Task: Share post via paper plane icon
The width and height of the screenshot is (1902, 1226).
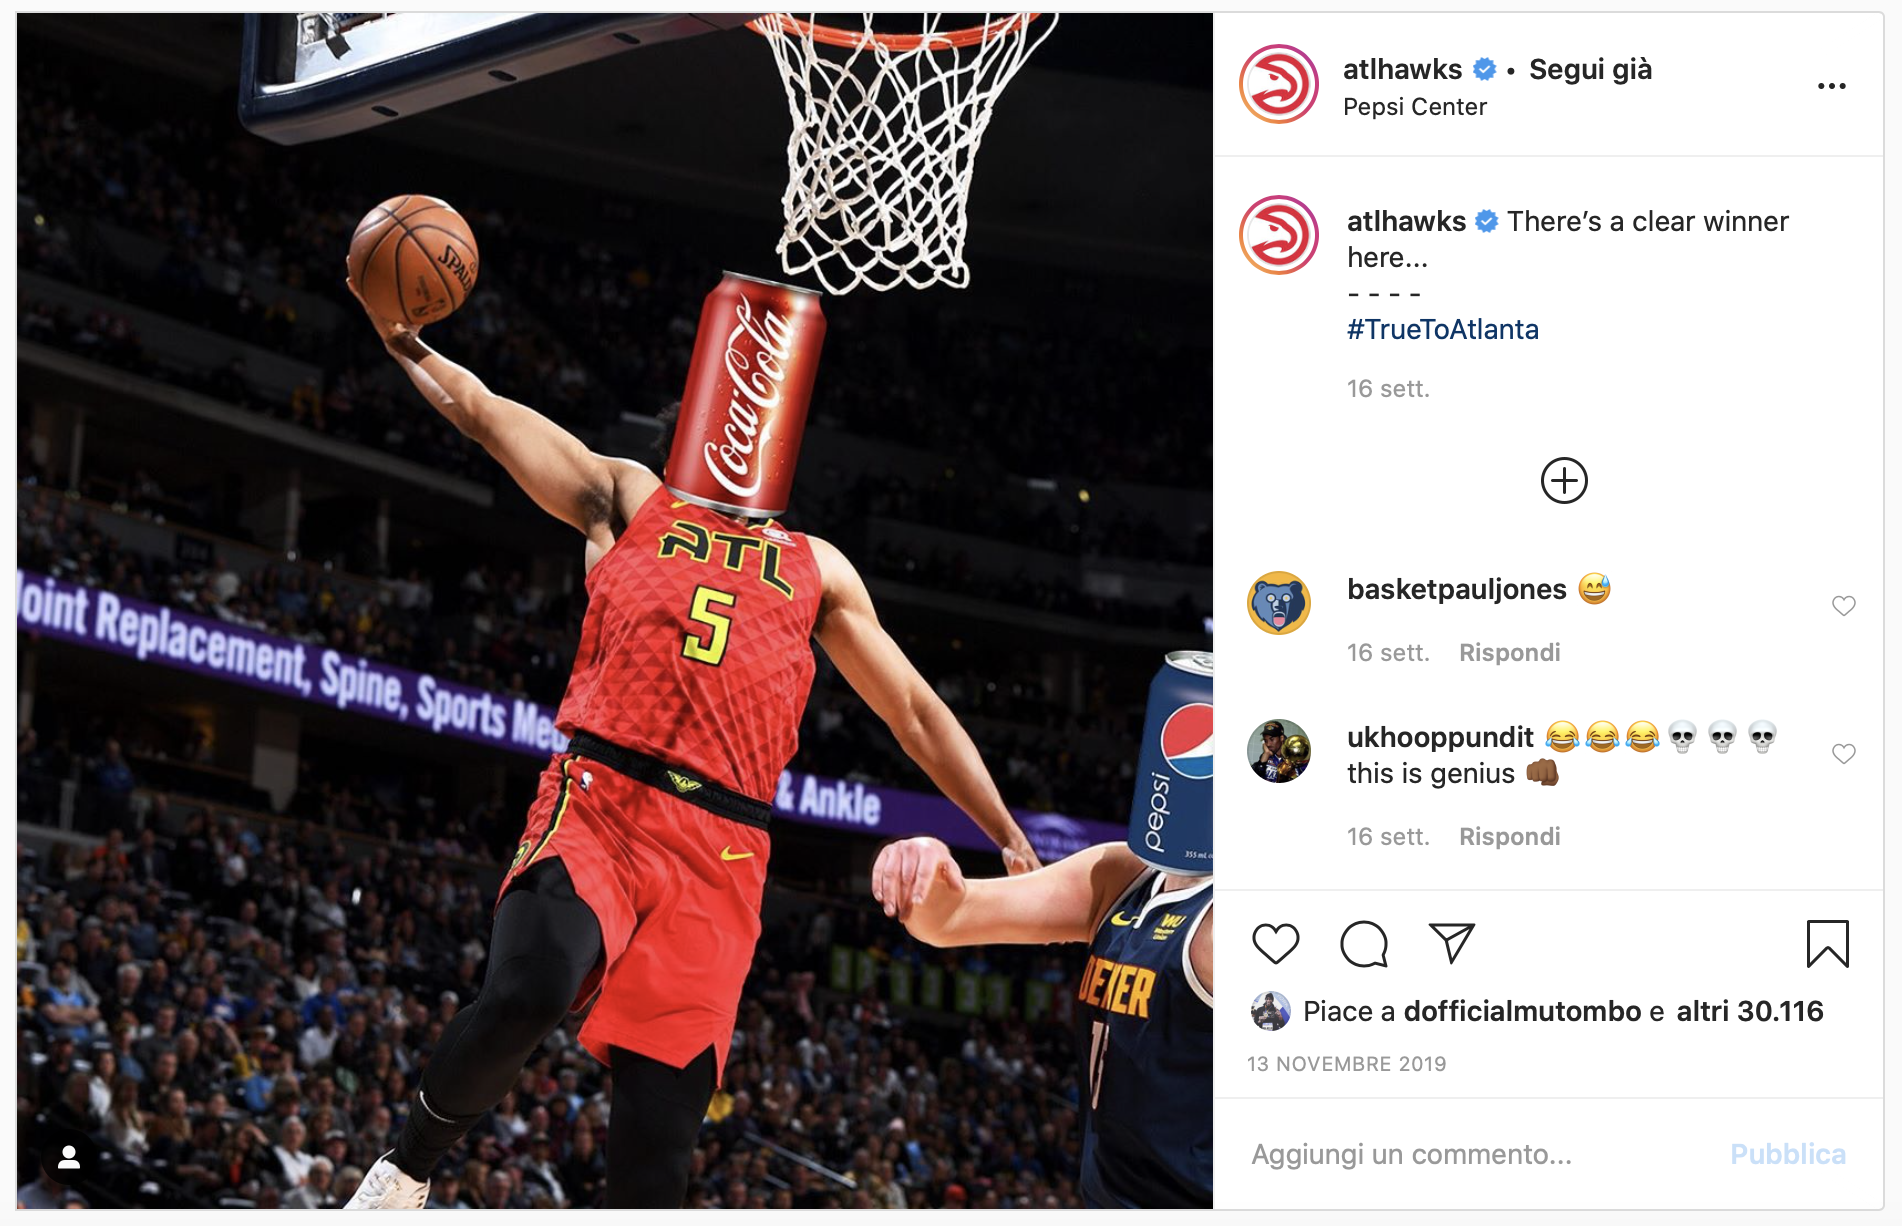Action: click(x=1452, y=943)
